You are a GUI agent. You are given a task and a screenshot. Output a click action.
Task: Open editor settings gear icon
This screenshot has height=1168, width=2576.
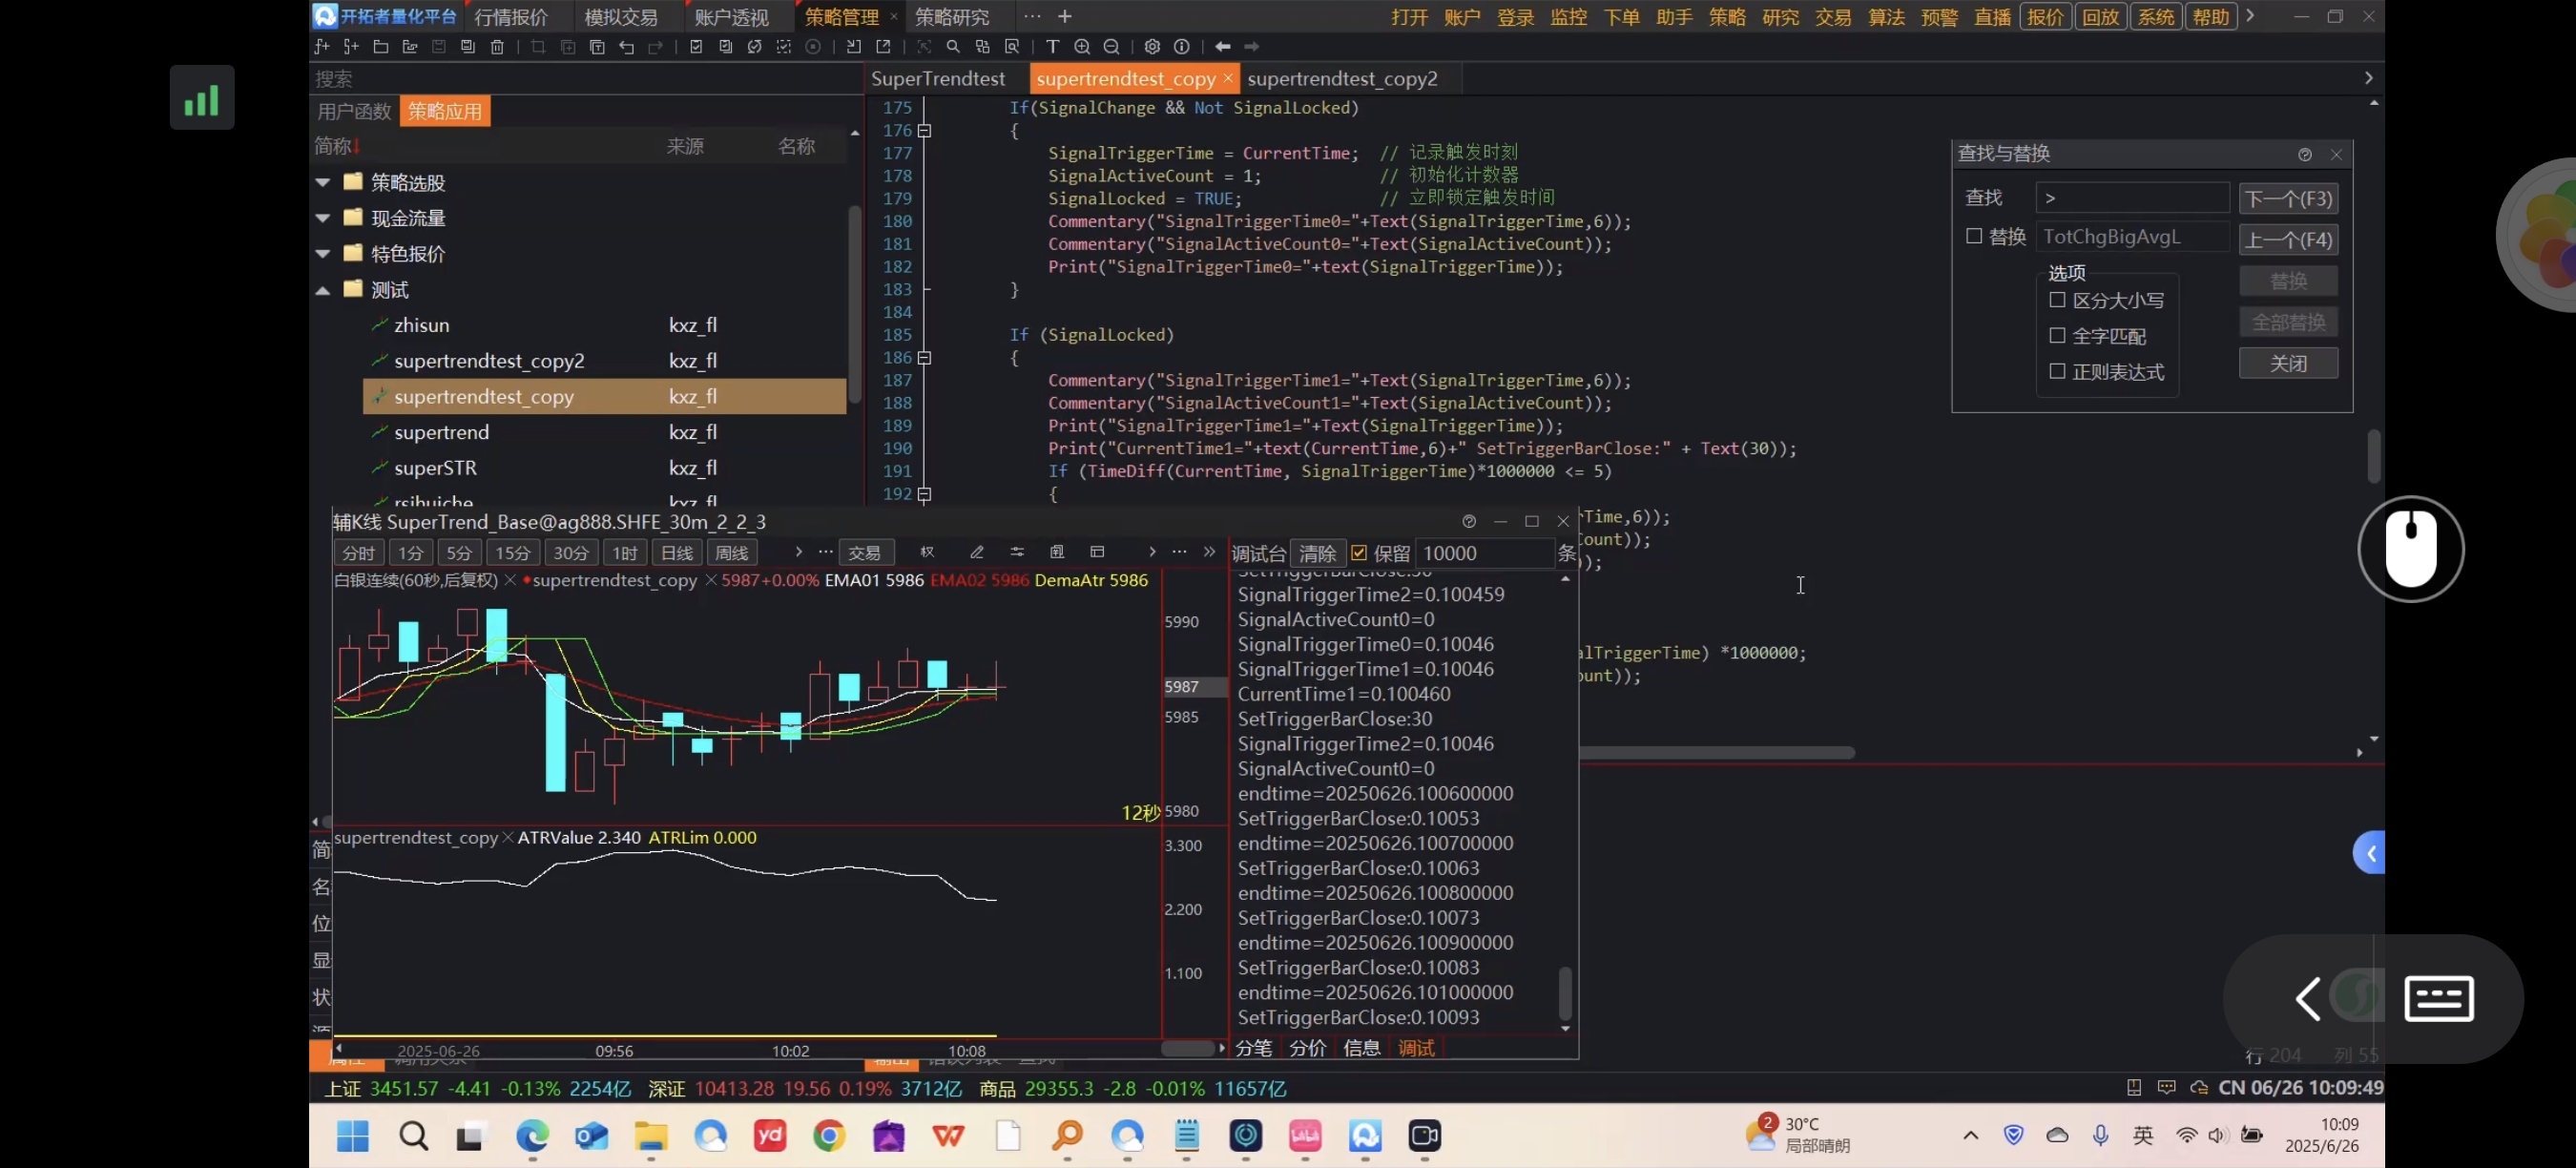1152,47
